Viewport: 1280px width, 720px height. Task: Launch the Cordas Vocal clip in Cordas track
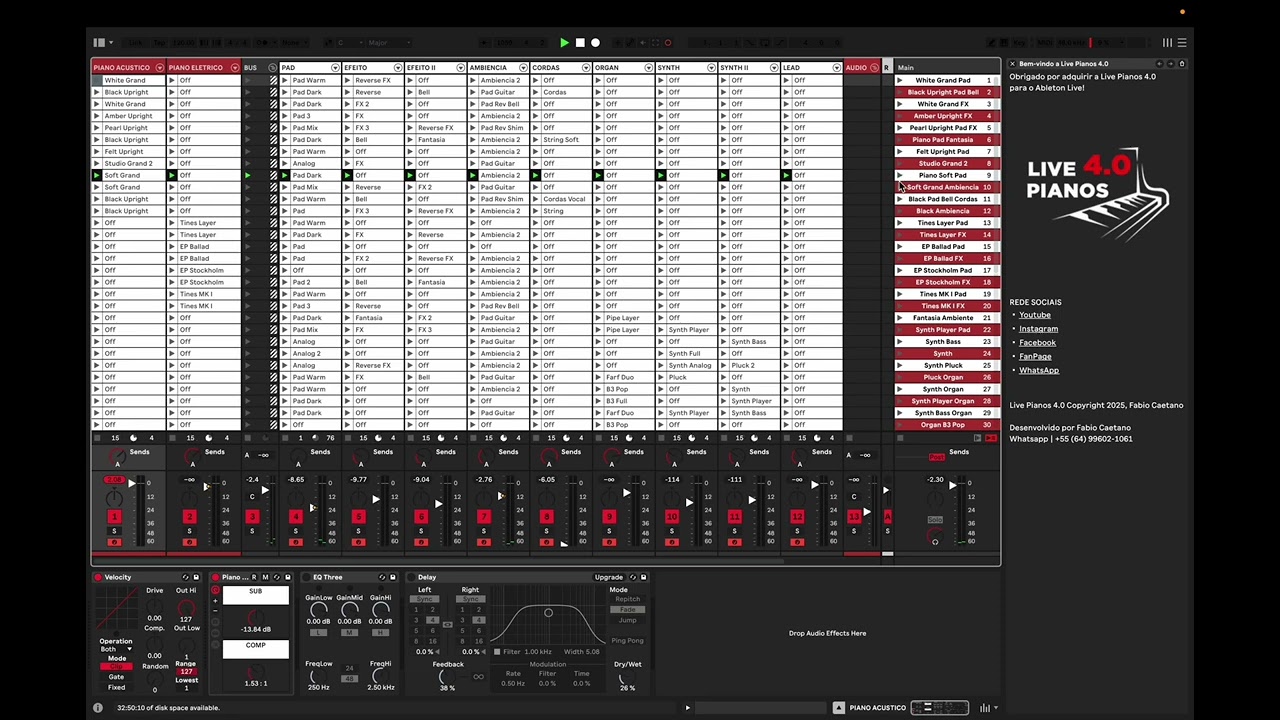coord(535,199)
